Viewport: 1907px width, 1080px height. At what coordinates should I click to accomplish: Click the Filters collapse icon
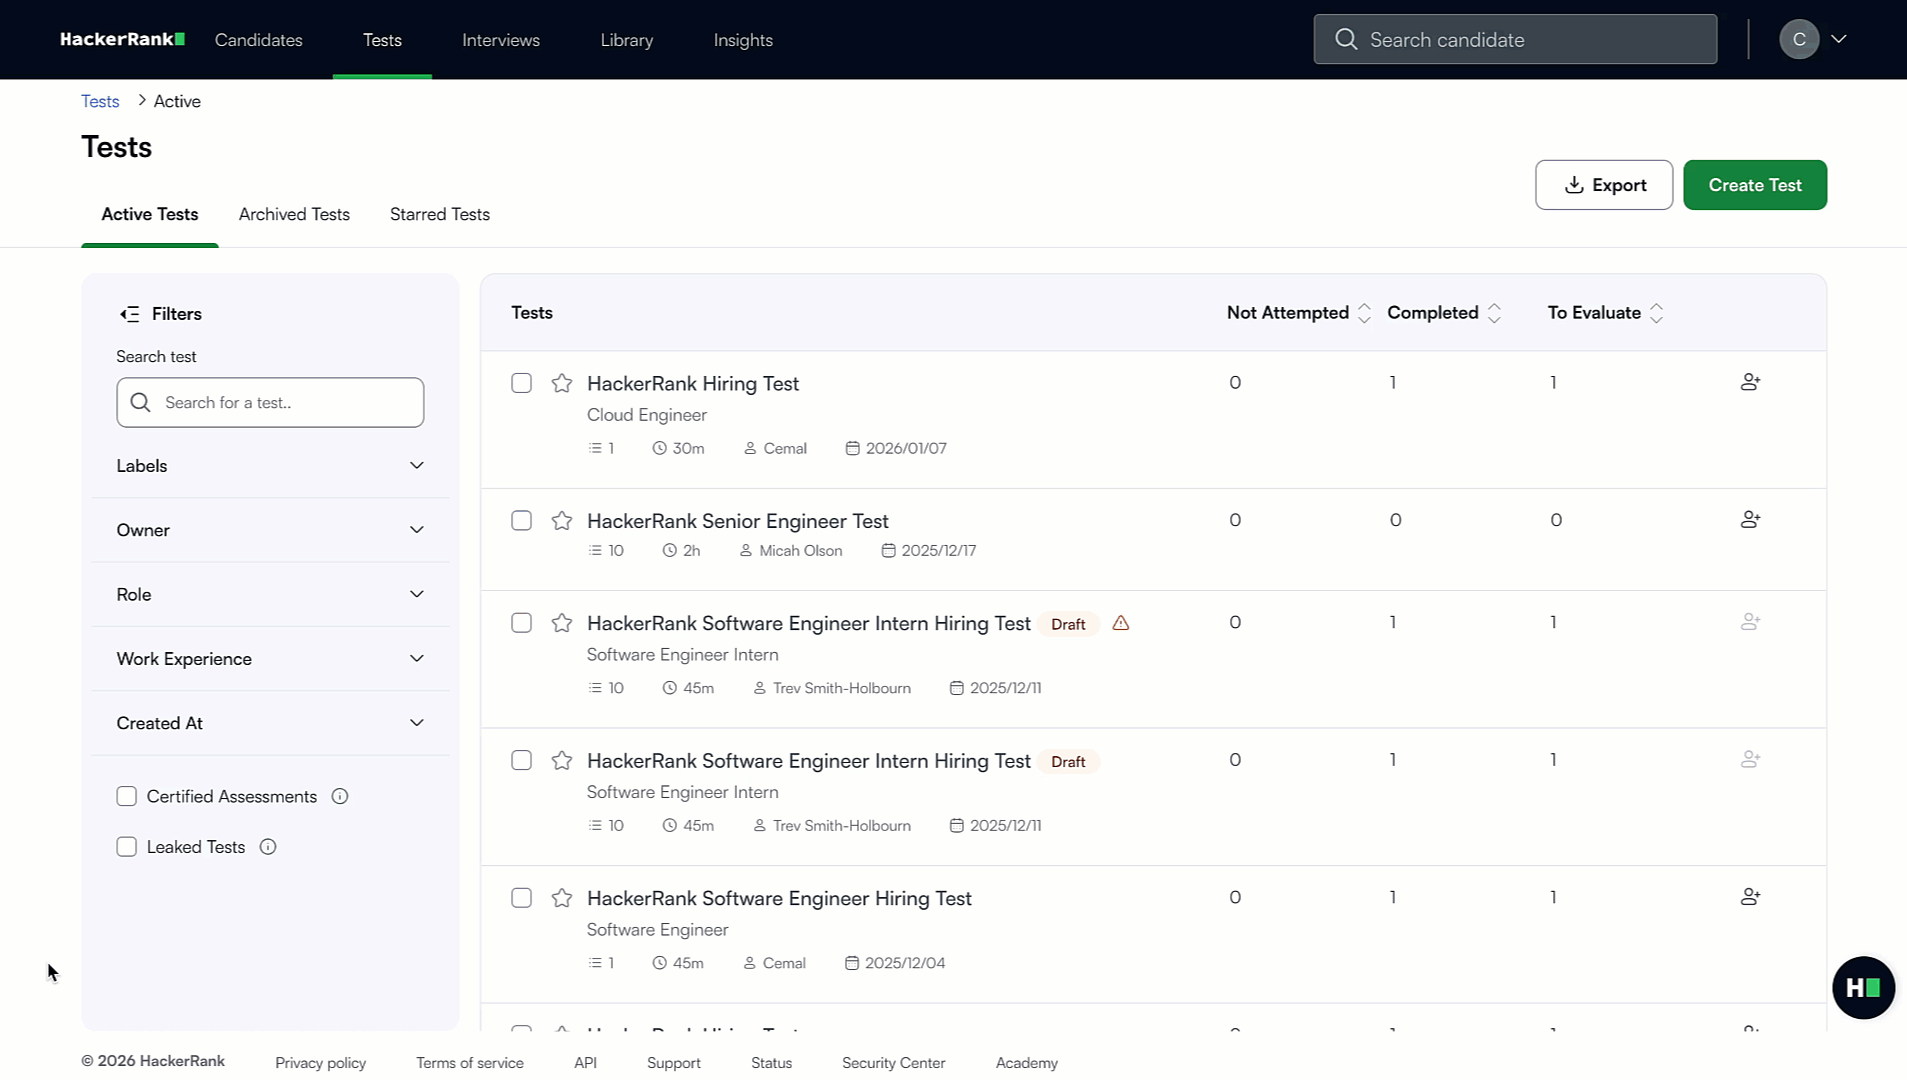point(129,313)
